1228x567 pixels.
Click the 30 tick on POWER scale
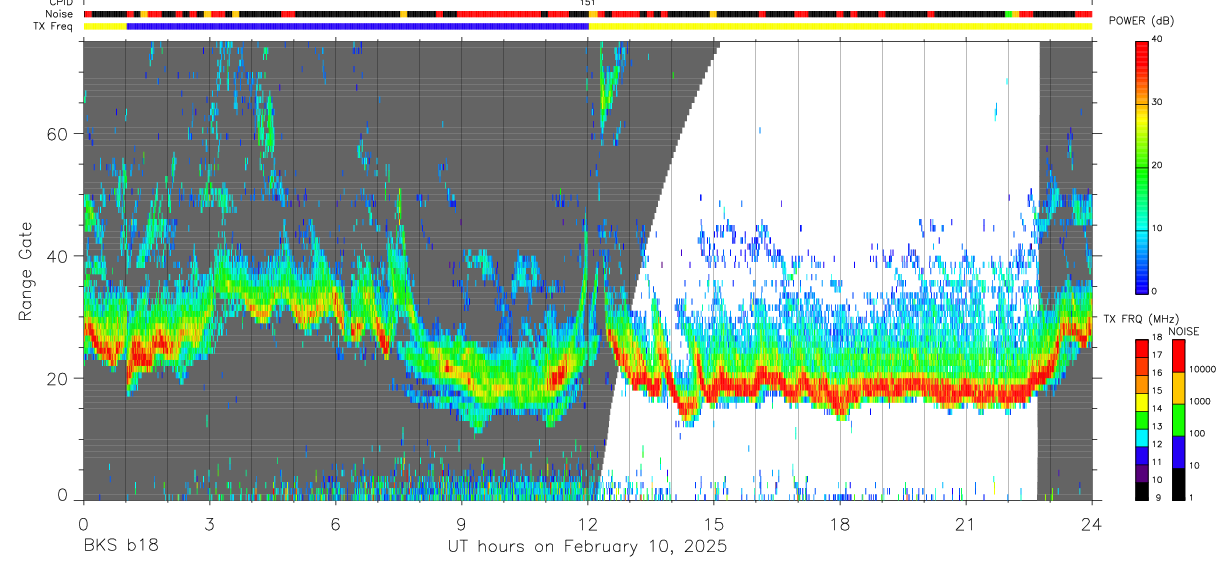(1158, 102)
